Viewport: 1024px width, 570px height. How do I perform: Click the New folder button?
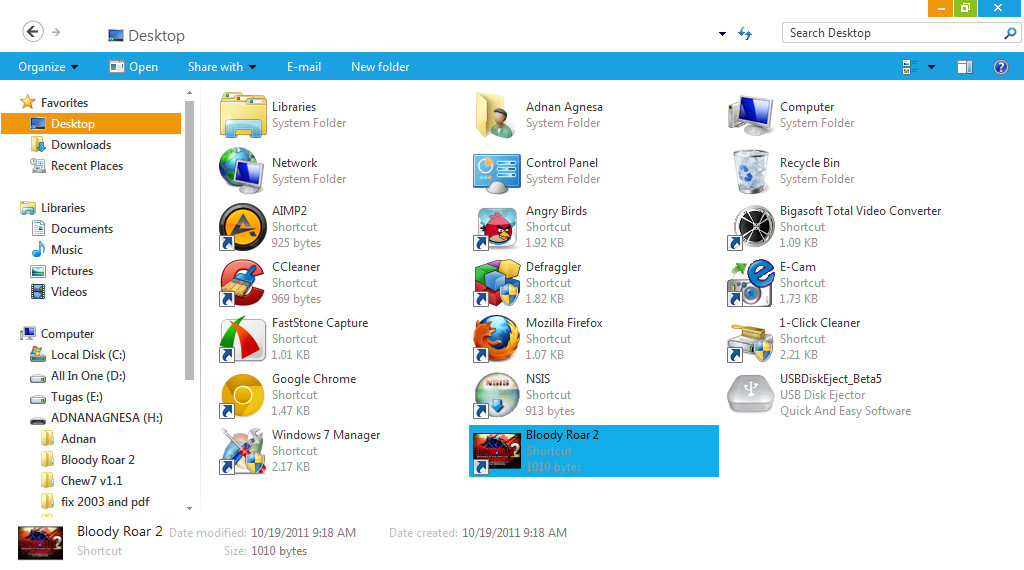tap(380, 67)
